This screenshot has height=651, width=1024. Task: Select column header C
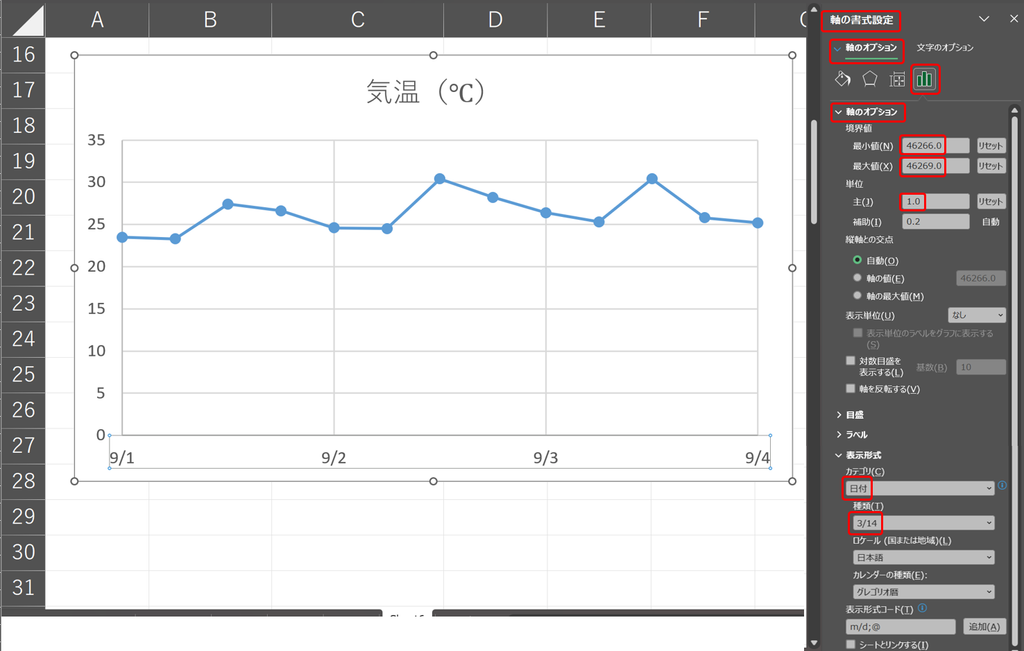click(x=357, y=20)
